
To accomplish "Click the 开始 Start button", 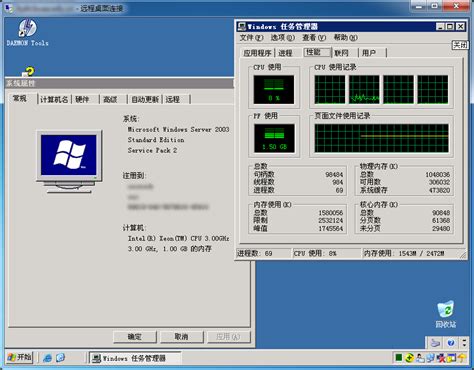I will [x=20, y=358].
